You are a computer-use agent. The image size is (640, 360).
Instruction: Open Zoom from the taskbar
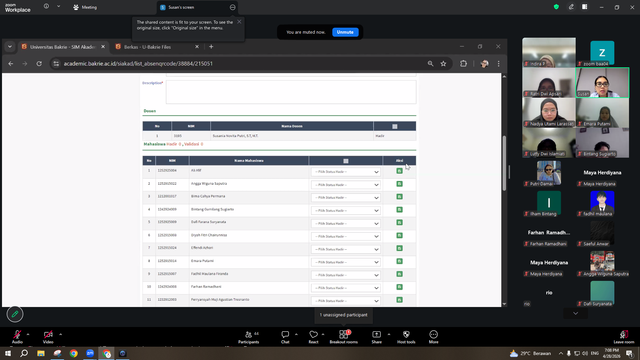coord(90,353)
